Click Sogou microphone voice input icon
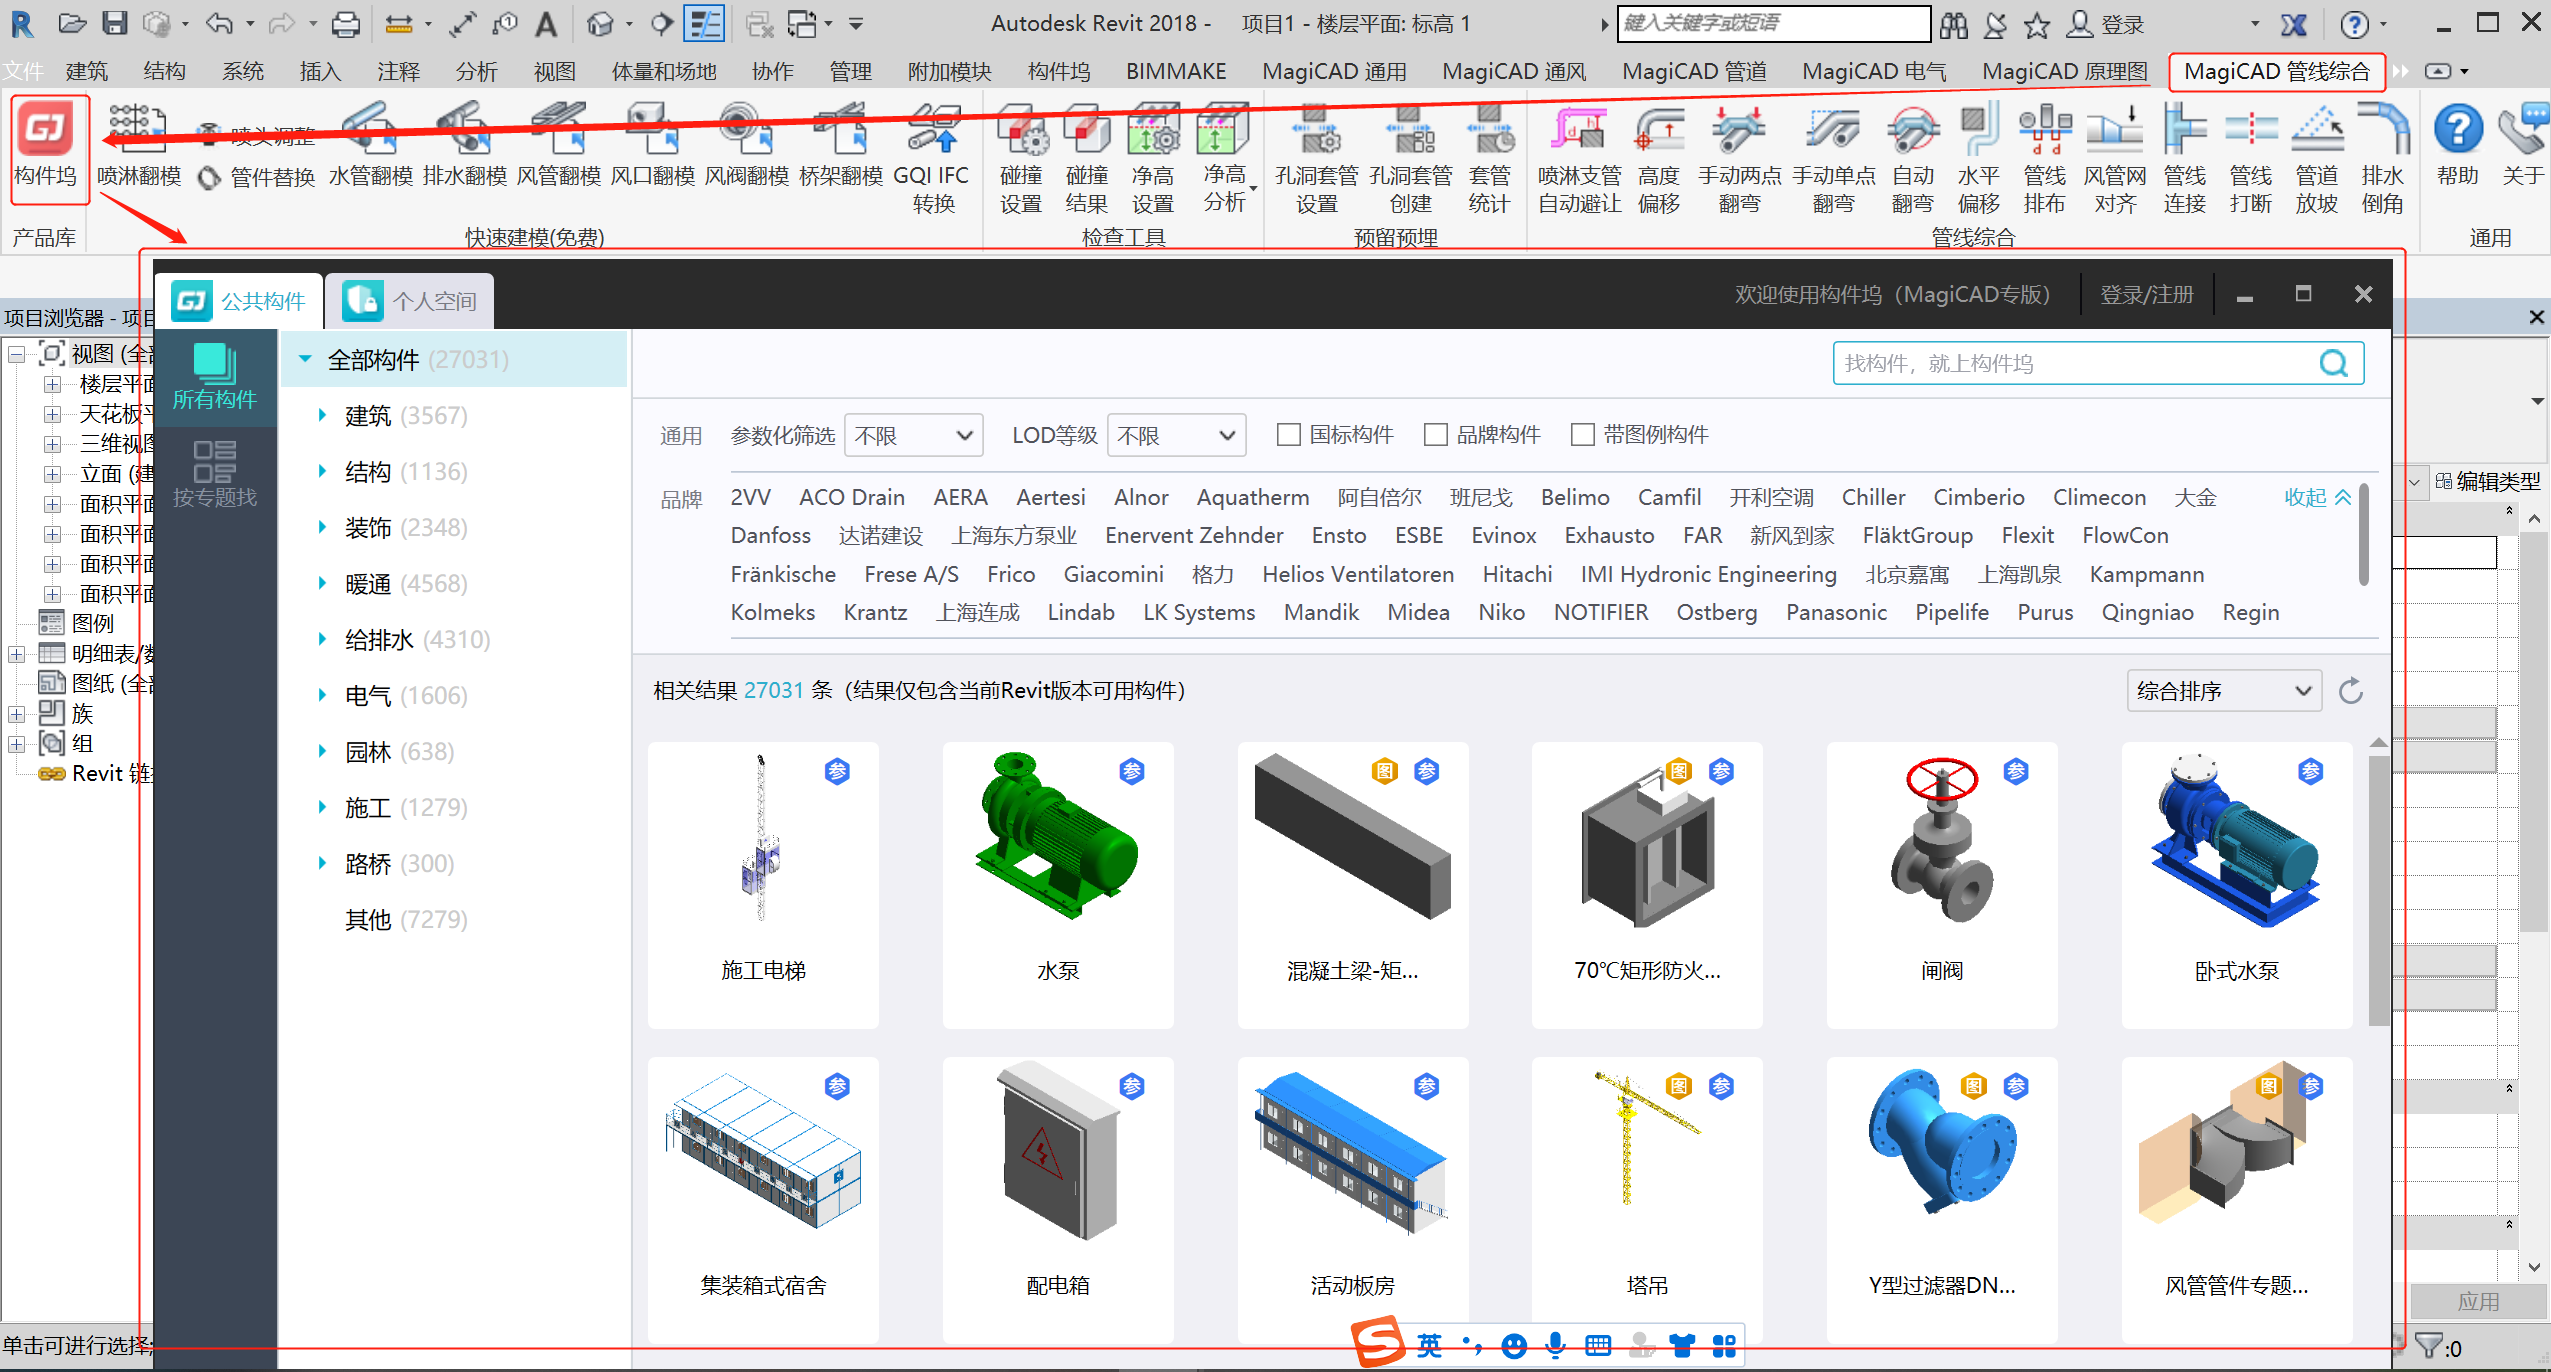Image resolution: width=2551 pixels, height=1372 pixels. pyautogui.click(x=1555, y=1345)
